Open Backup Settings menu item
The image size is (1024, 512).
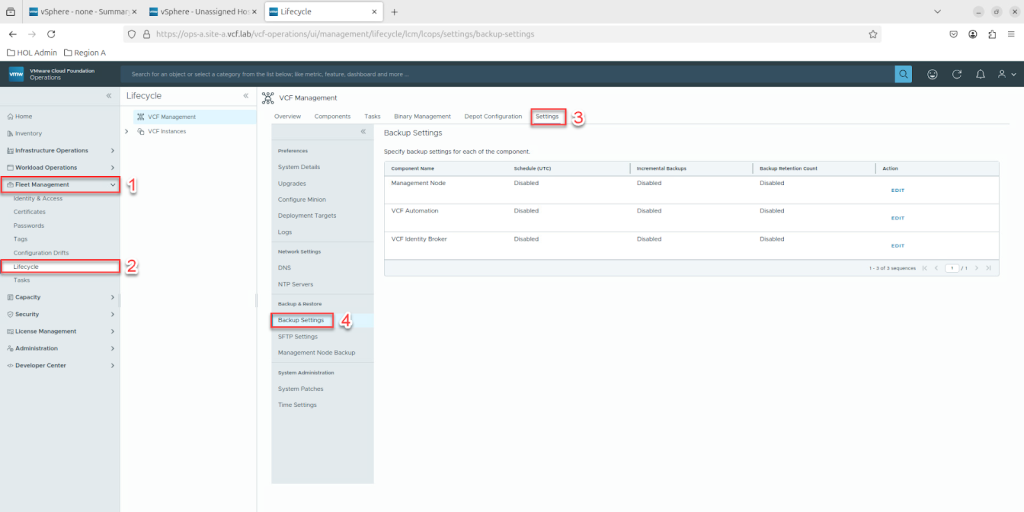tap(302, 320)
